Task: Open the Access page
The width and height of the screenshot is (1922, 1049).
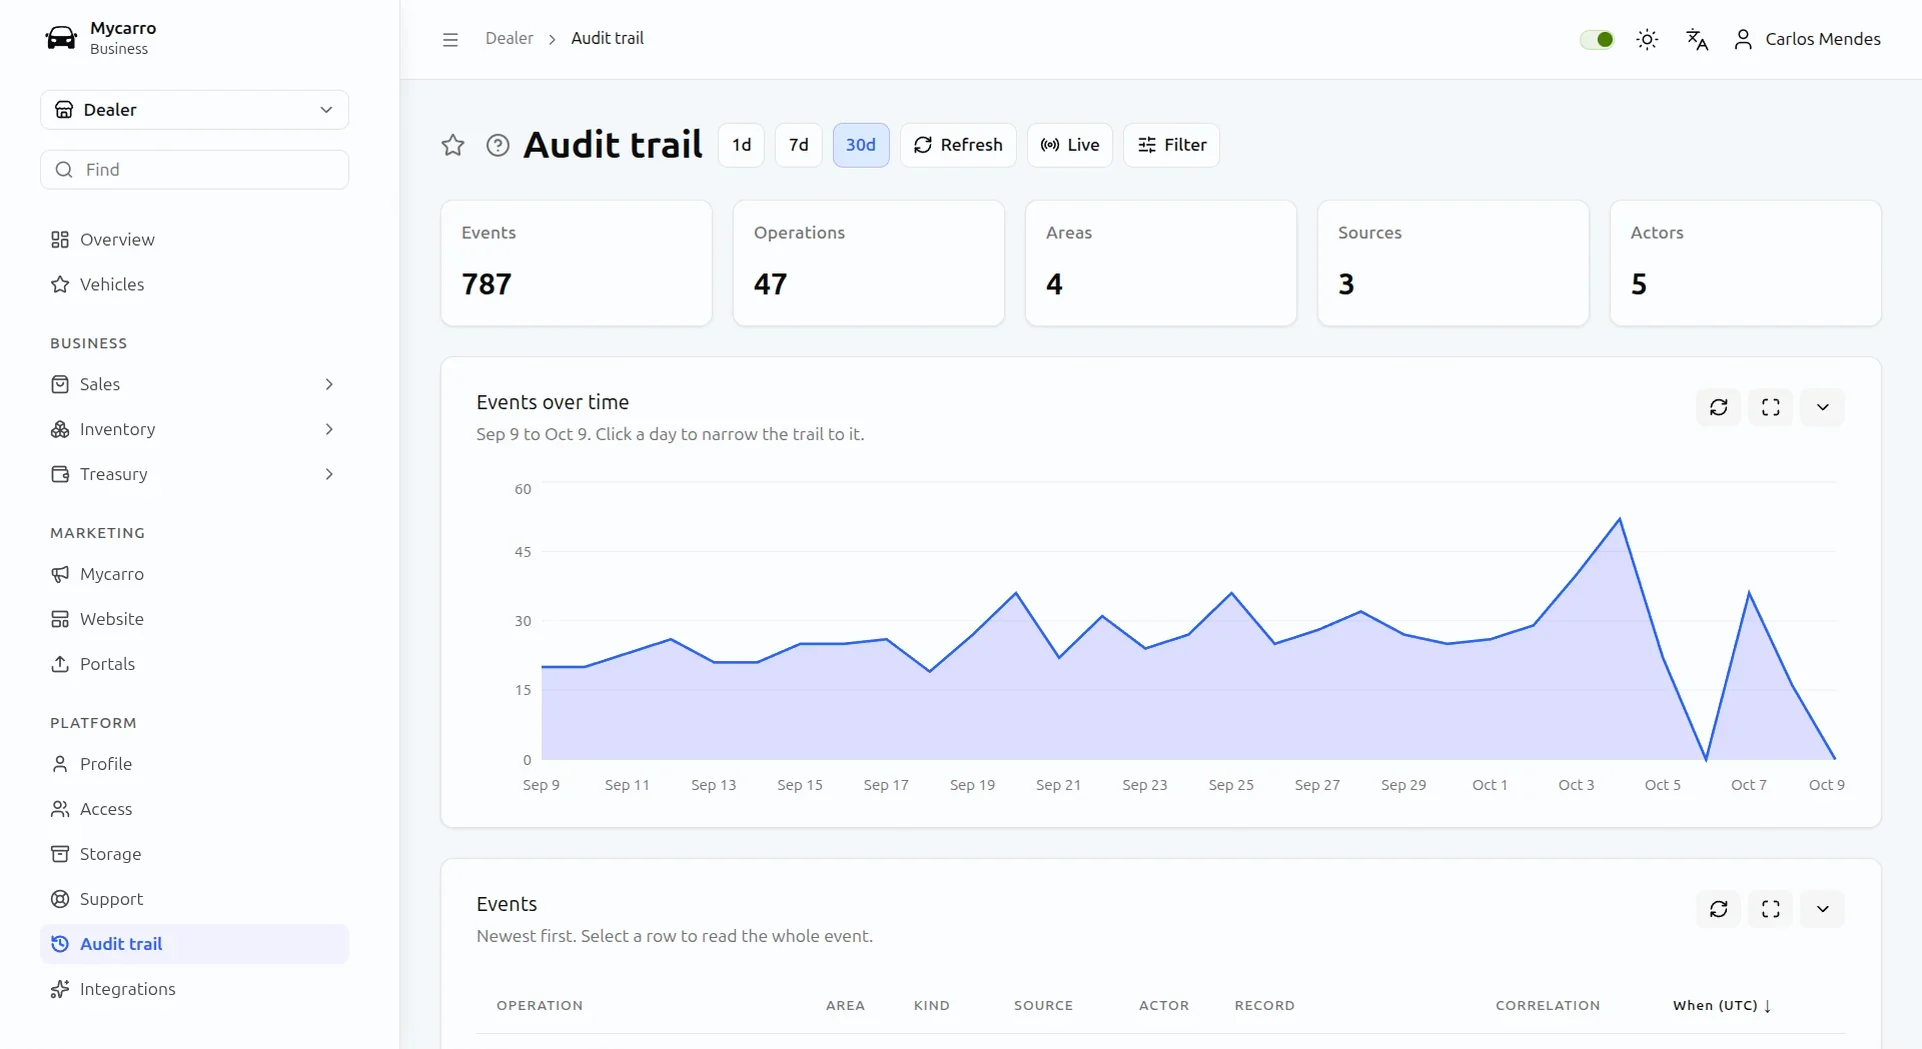Action: click(x=195, y=809)
